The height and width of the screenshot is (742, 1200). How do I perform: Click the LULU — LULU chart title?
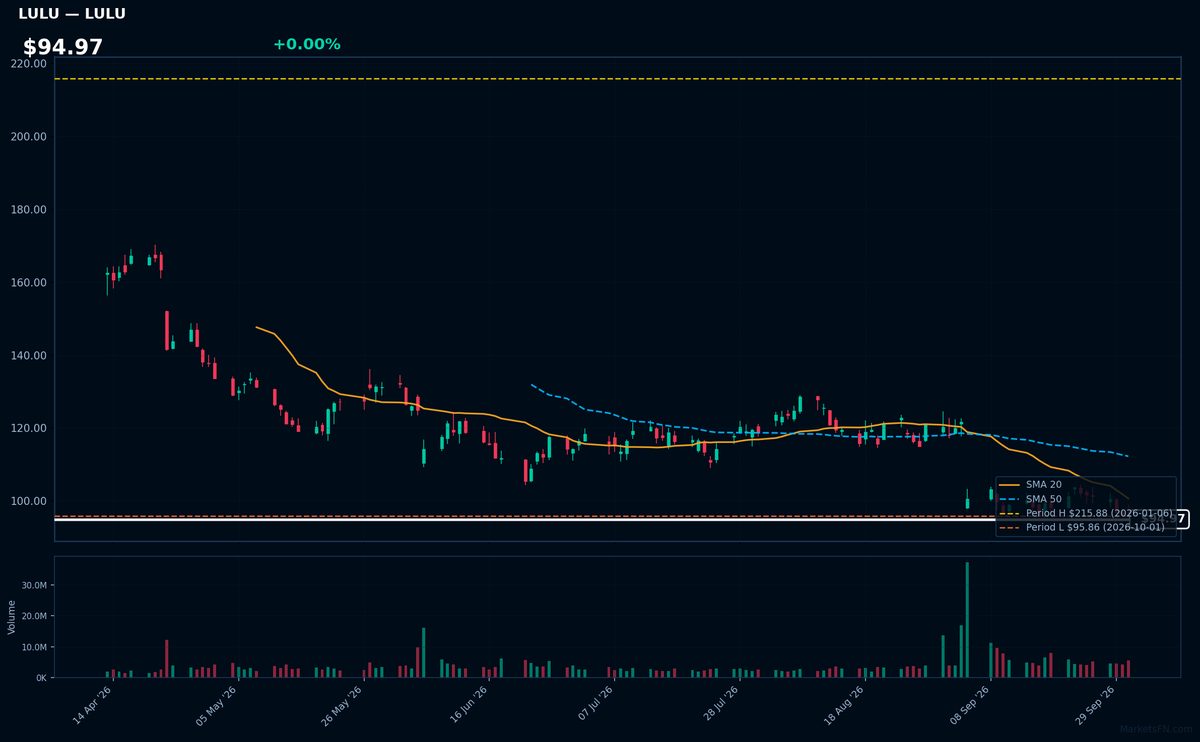click(72, 14)
